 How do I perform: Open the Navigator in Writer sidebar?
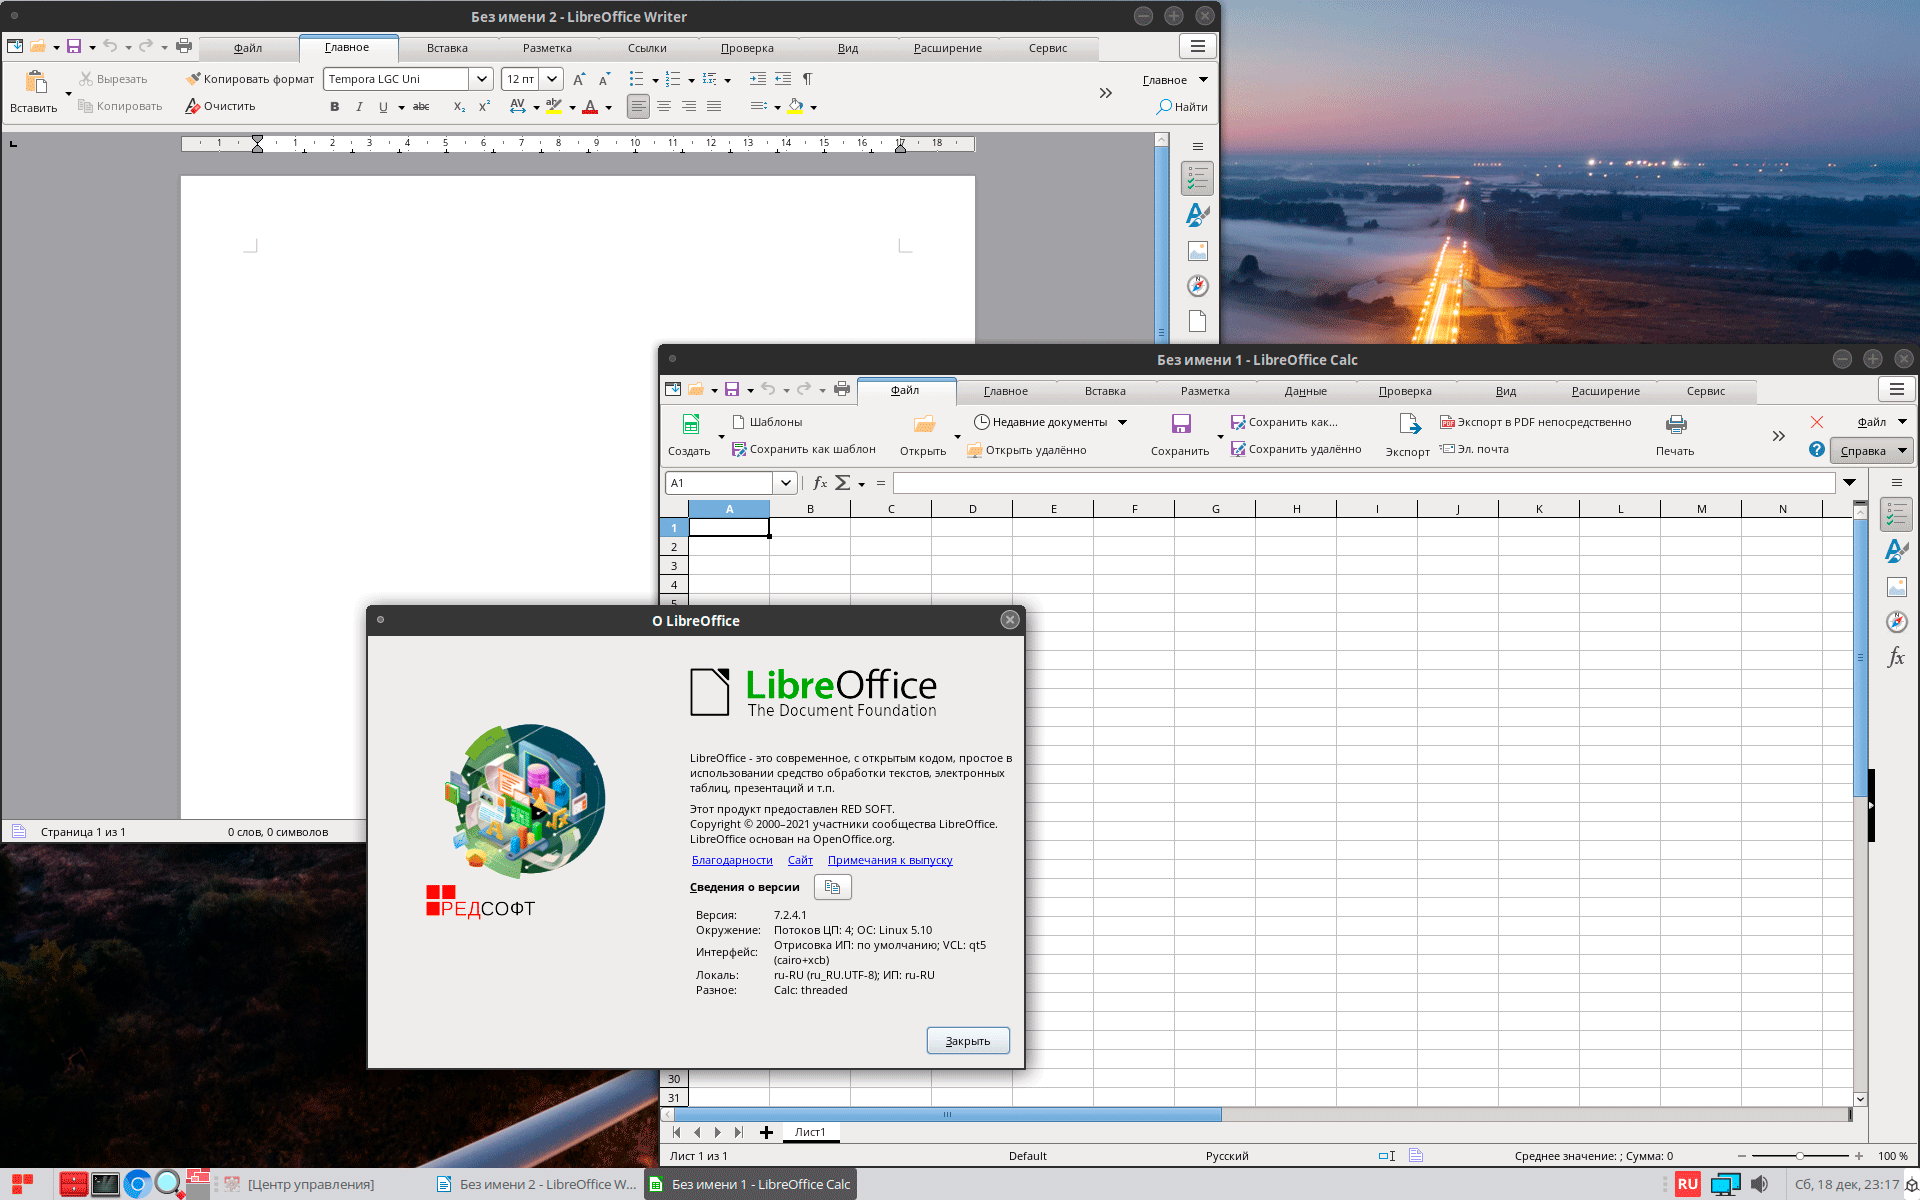coord(1197,286)
